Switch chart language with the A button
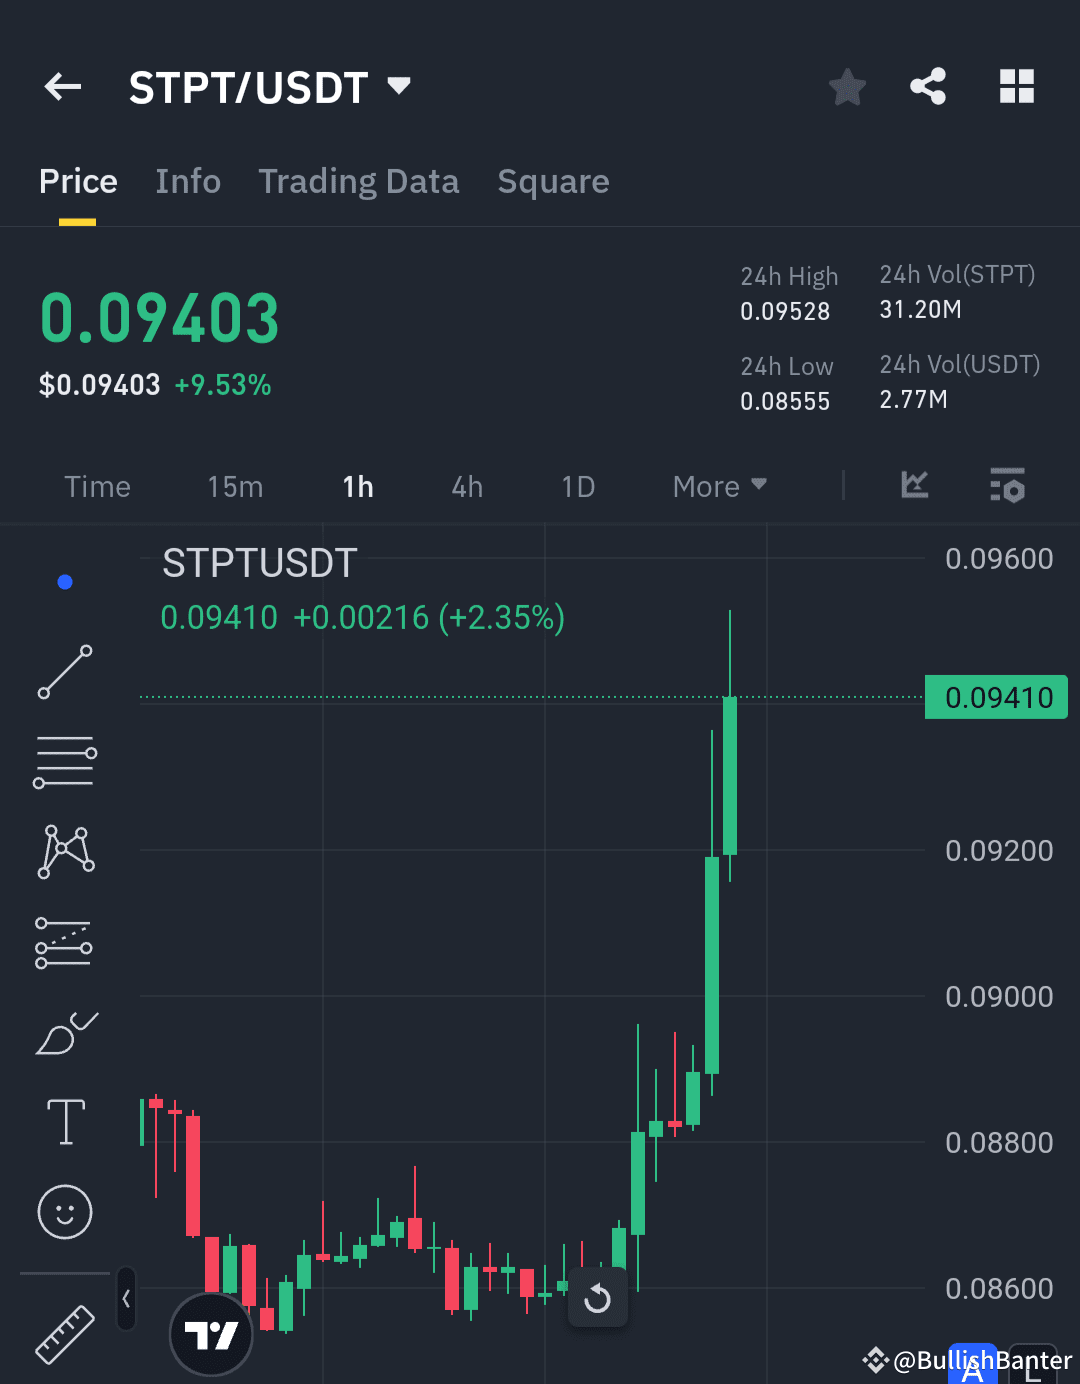Image resolution: width=1080 pixels, height=1384 pixels. point(971,1362)
